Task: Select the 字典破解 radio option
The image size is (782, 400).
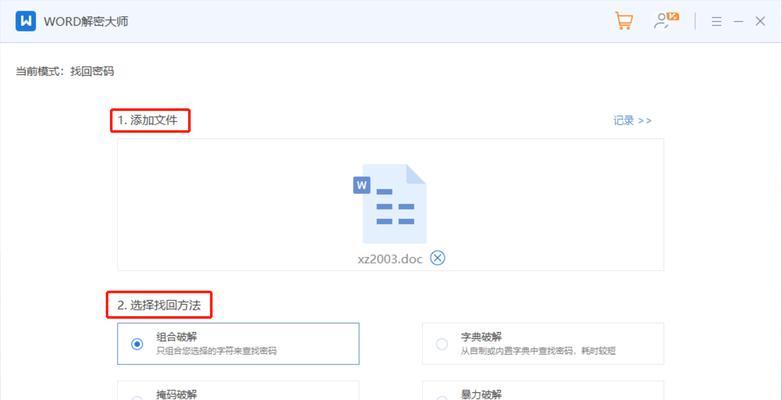Action: pos(442,344)
